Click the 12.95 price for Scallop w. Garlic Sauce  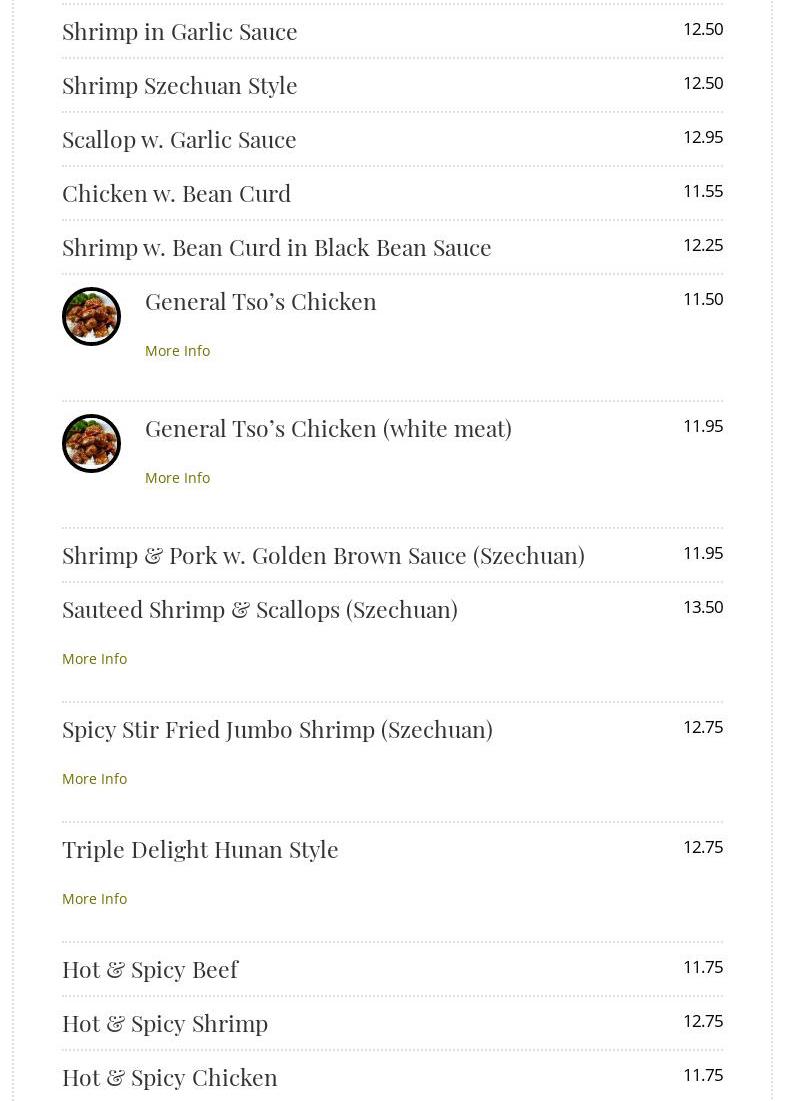coord(703,137)
